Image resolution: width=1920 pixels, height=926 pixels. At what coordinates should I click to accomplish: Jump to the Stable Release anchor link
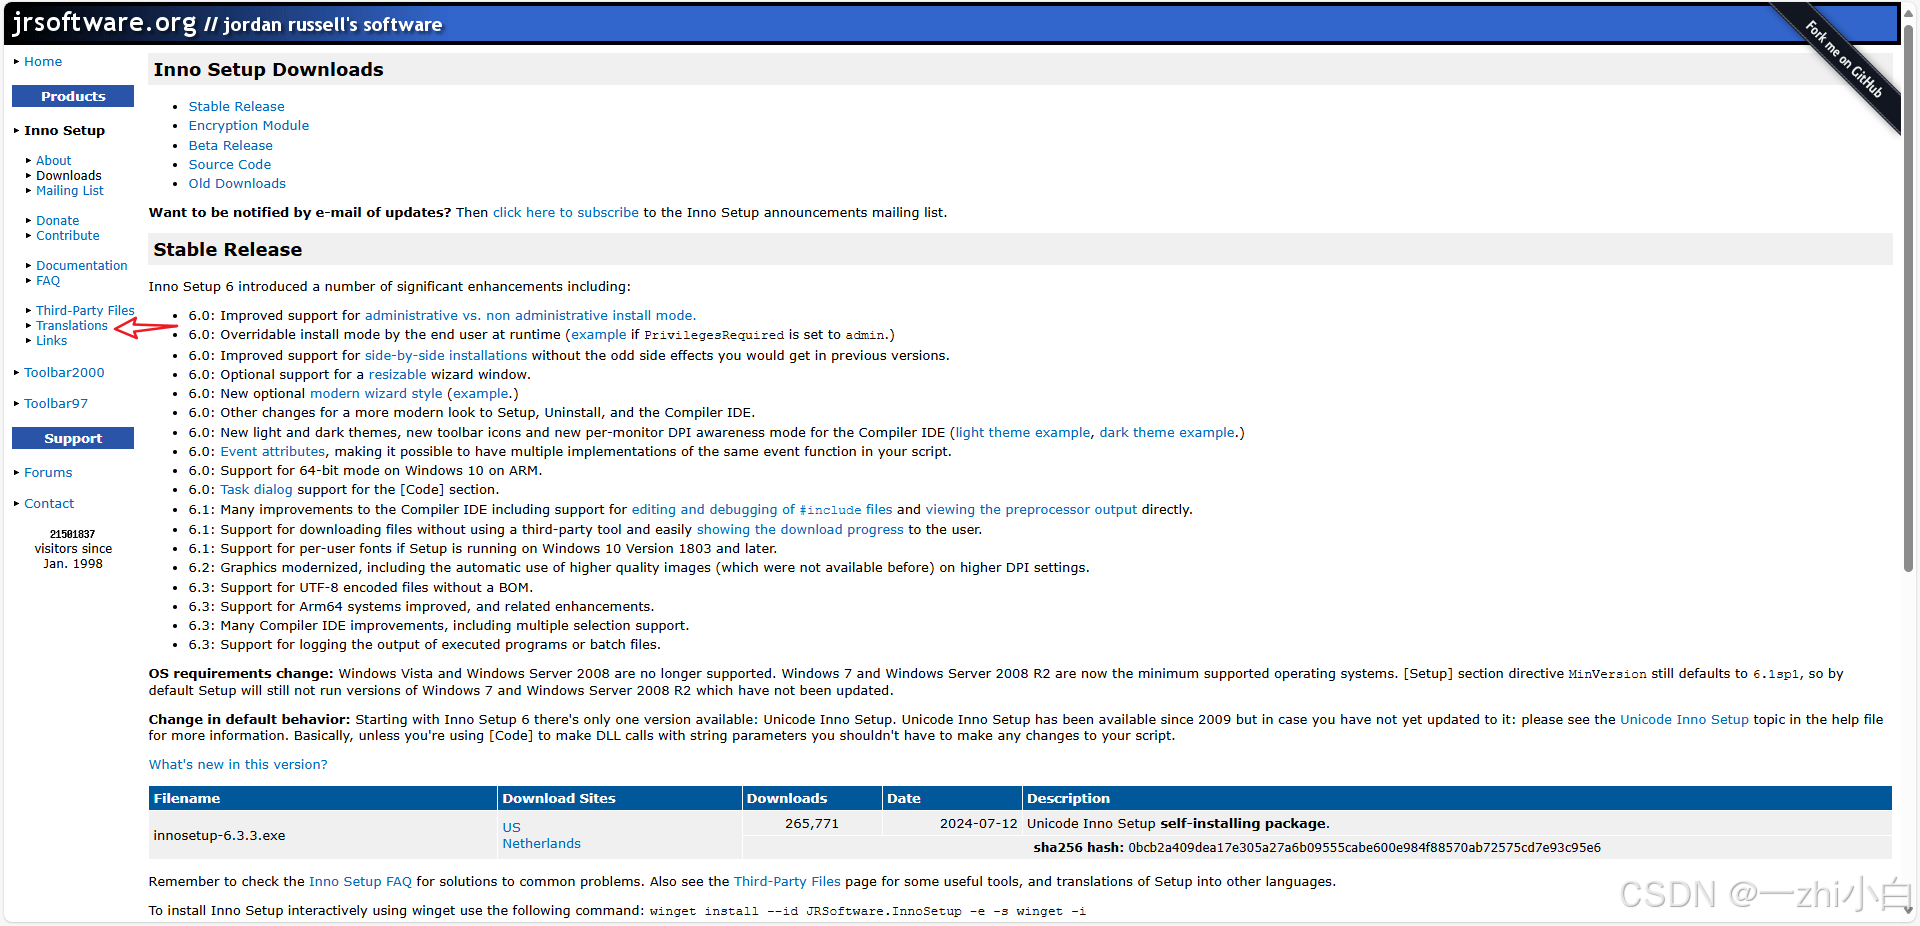tap(237, 107)
